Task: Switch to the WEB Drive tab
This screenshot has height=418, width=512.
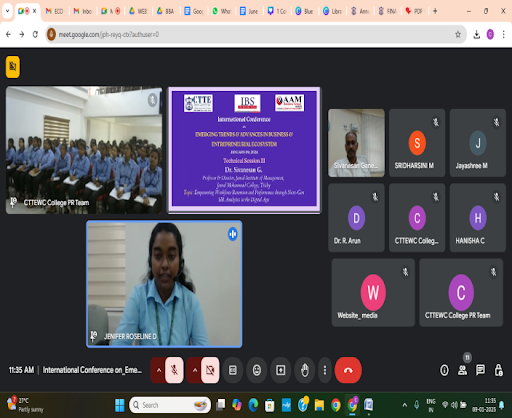Action: click(138, 11)
